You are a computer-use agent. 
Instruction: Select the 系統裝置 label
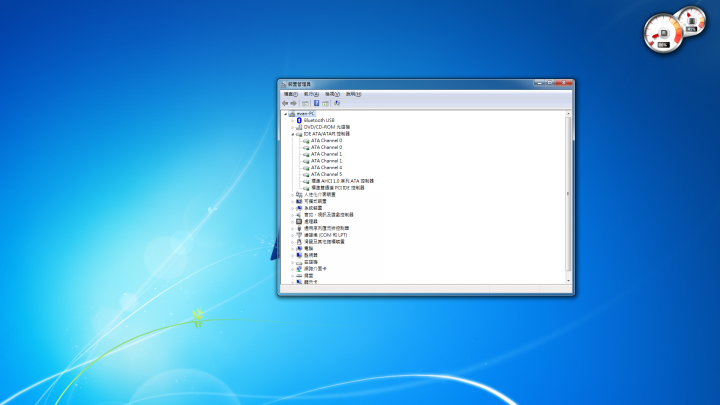[313, 208]
